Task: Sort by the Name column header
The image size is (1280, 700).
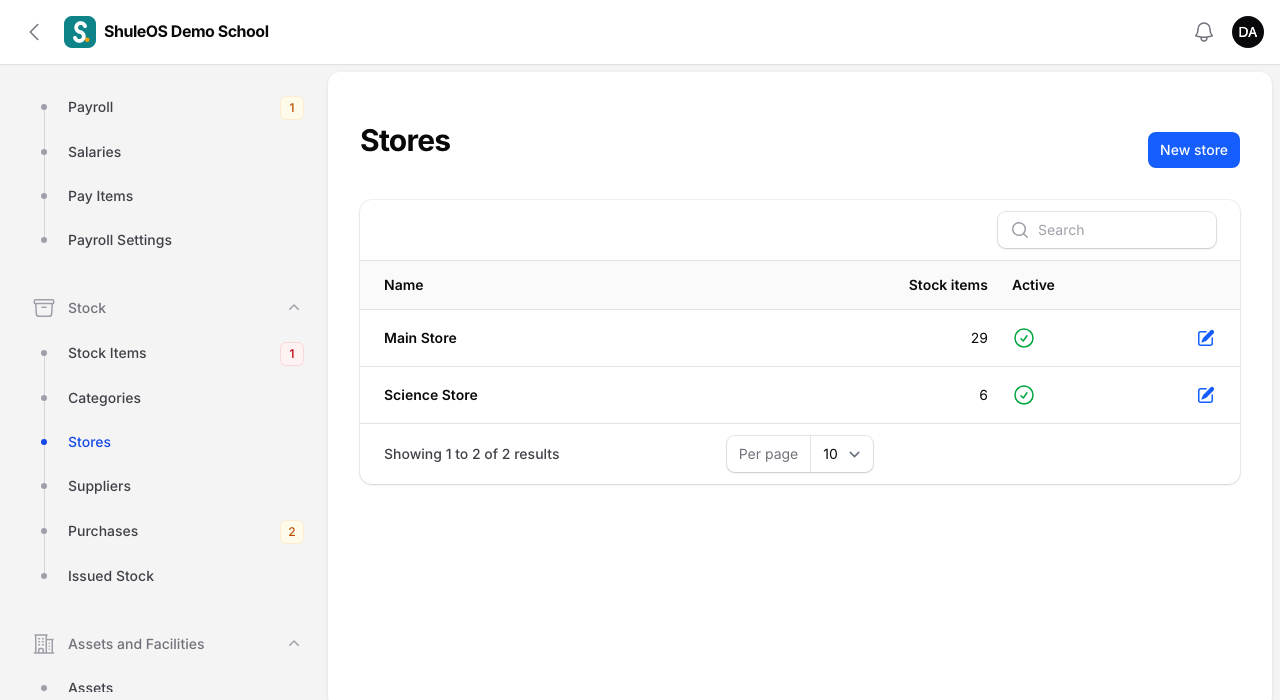Action: 404,285
